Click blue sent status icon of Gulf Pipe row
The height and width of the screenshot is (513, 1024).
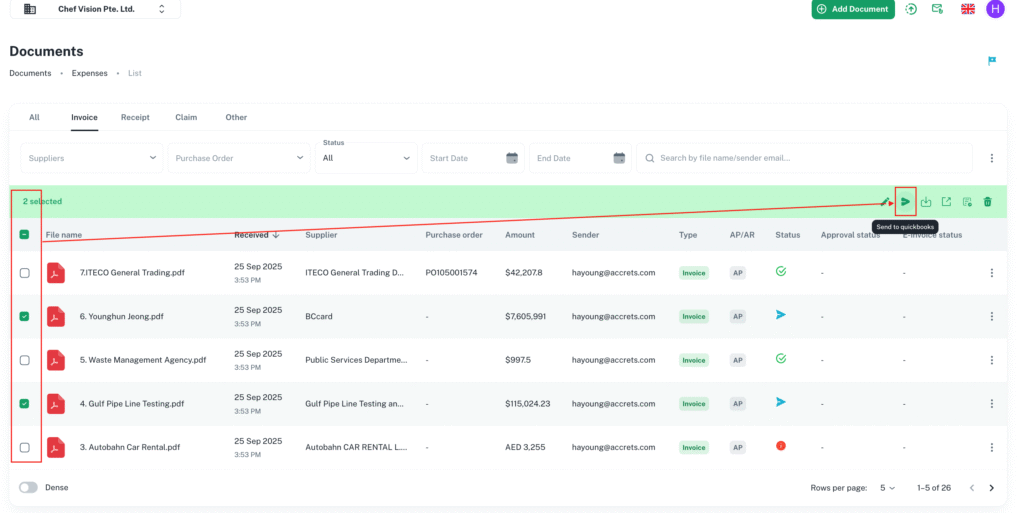780,402
